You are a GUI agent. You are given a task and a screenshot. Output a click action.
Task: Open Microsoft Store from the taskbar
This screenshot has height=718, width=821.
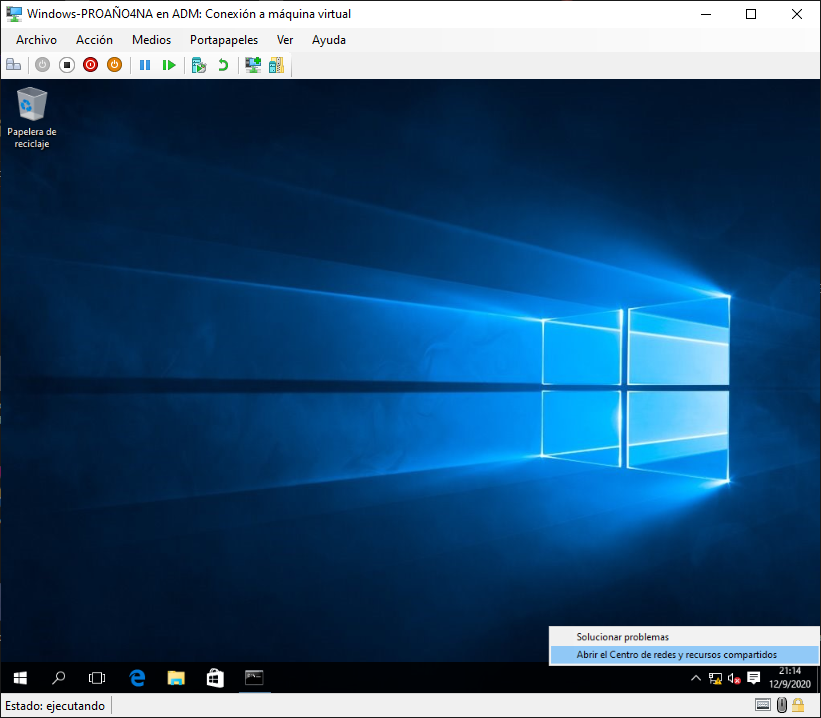click(x=215, y=678)
